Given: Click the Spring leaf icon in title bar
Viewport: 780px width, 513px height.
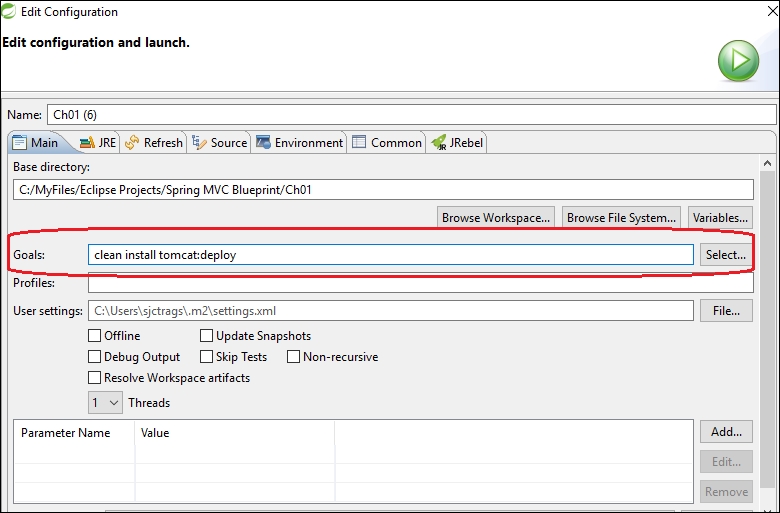Looking at the screenshot, I should tap(10, 12).
